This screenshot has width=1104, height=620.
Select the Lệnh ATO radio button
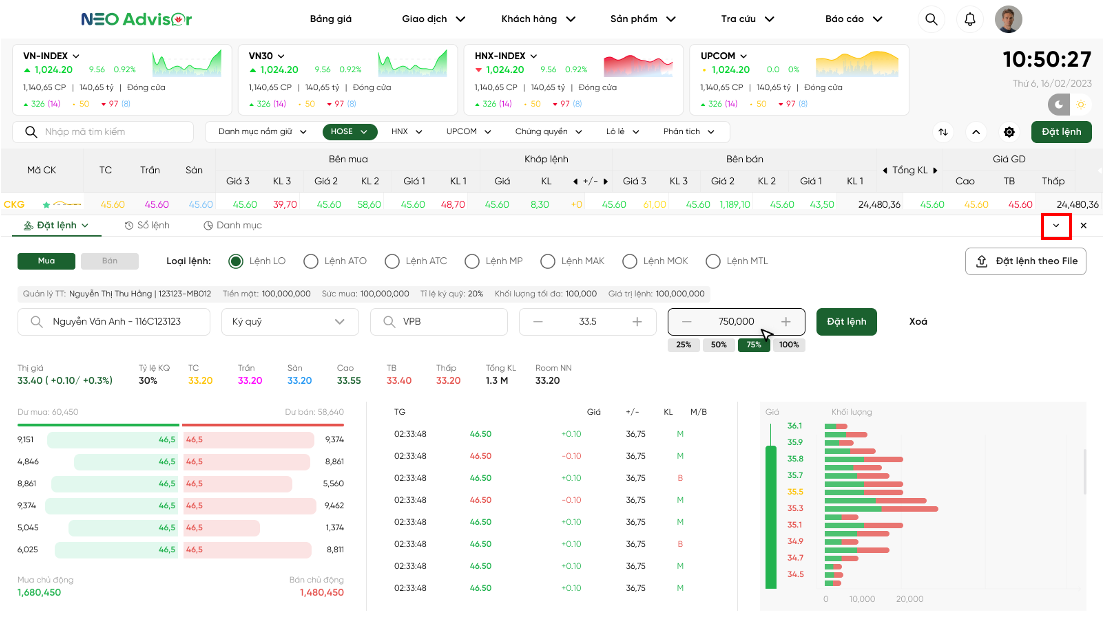pos(311,261)
